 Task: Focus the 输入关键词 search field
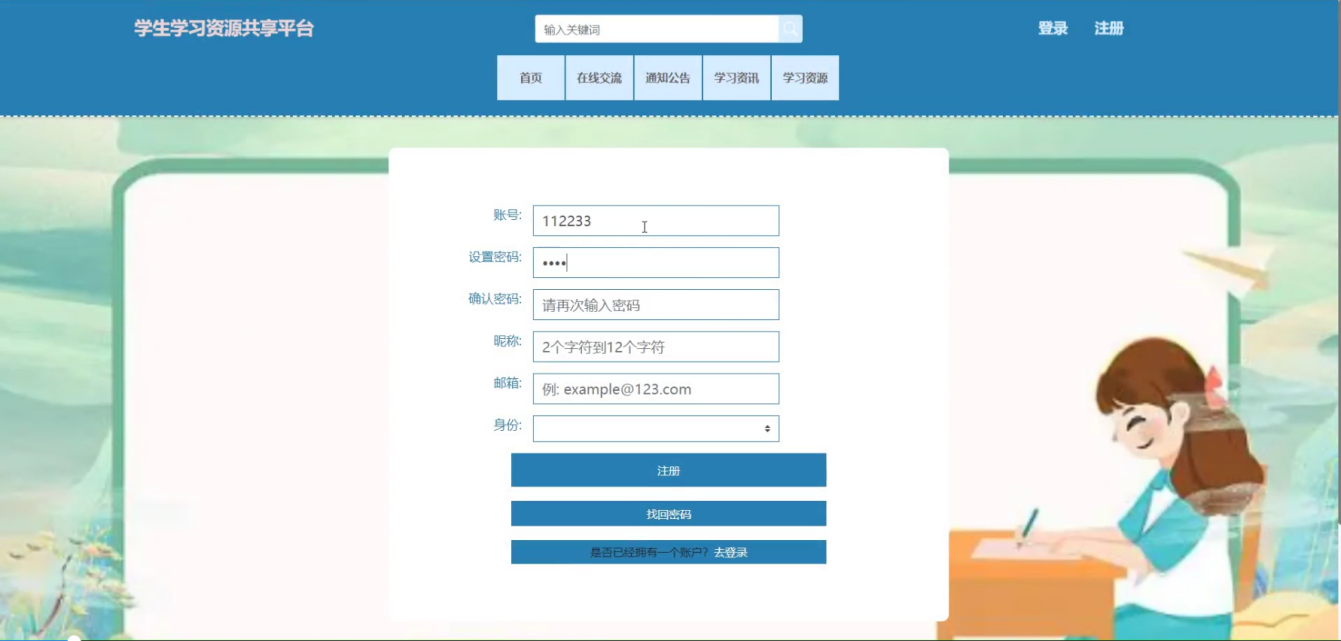click(x=657, y=29)
